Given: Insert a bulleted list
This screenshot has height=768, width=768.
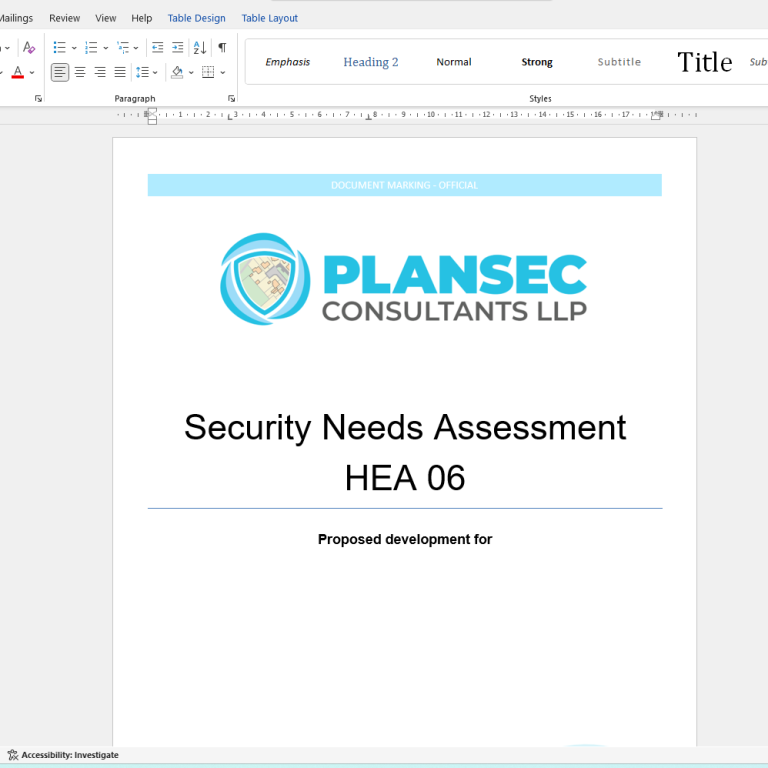Looking at the screenshot, I should (x=60, y=48).
